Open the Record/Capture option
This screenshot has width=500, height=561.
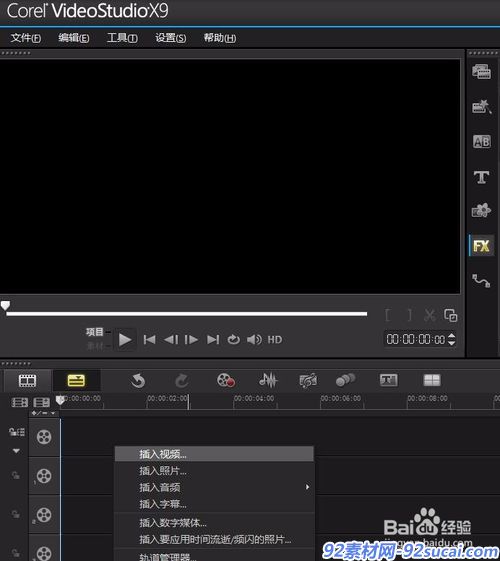[226, 381]
